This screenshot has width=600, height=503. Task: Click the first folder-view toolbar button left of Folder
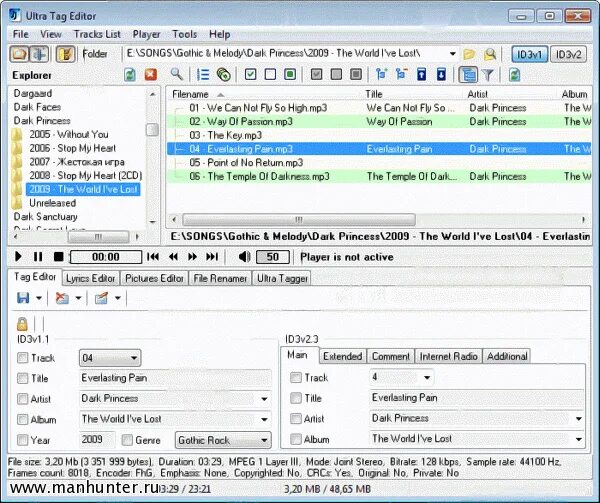[x=19, y=54]
